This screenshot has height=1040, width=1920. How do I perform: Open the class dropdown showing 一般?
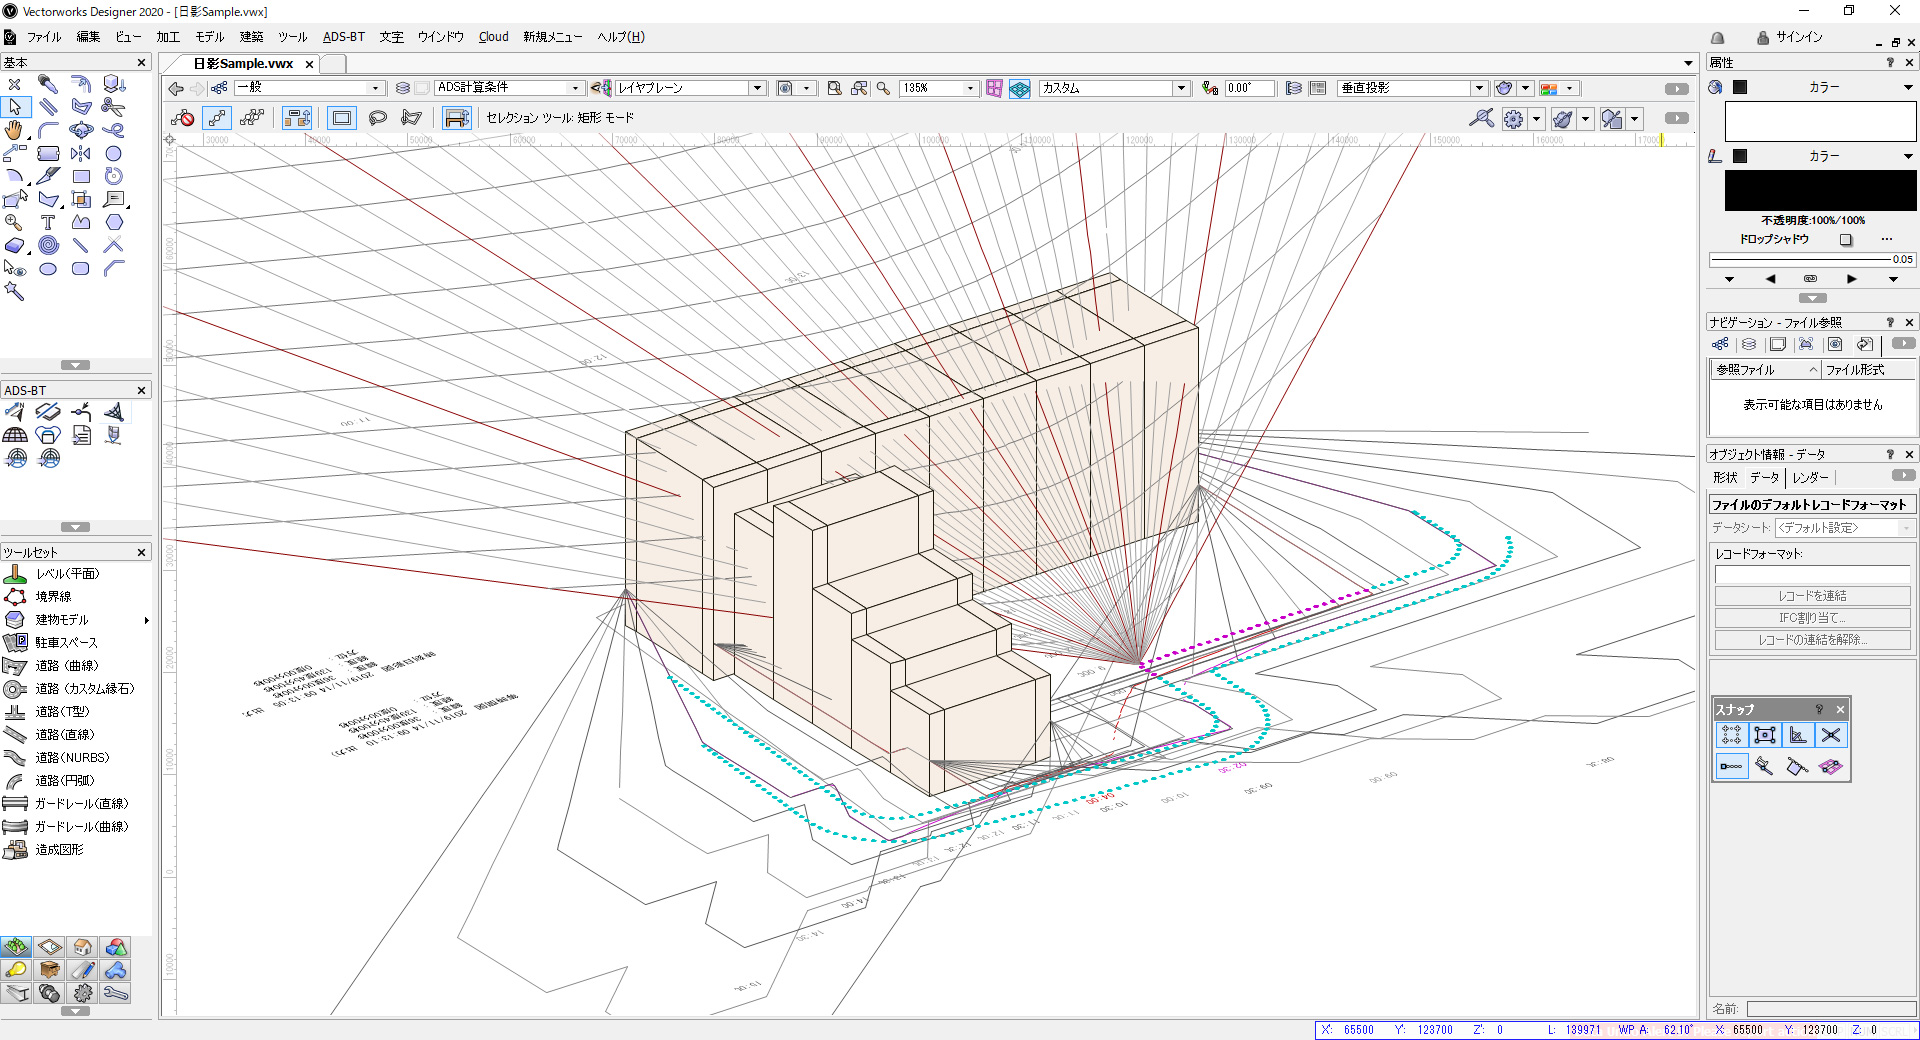[309, 88]
